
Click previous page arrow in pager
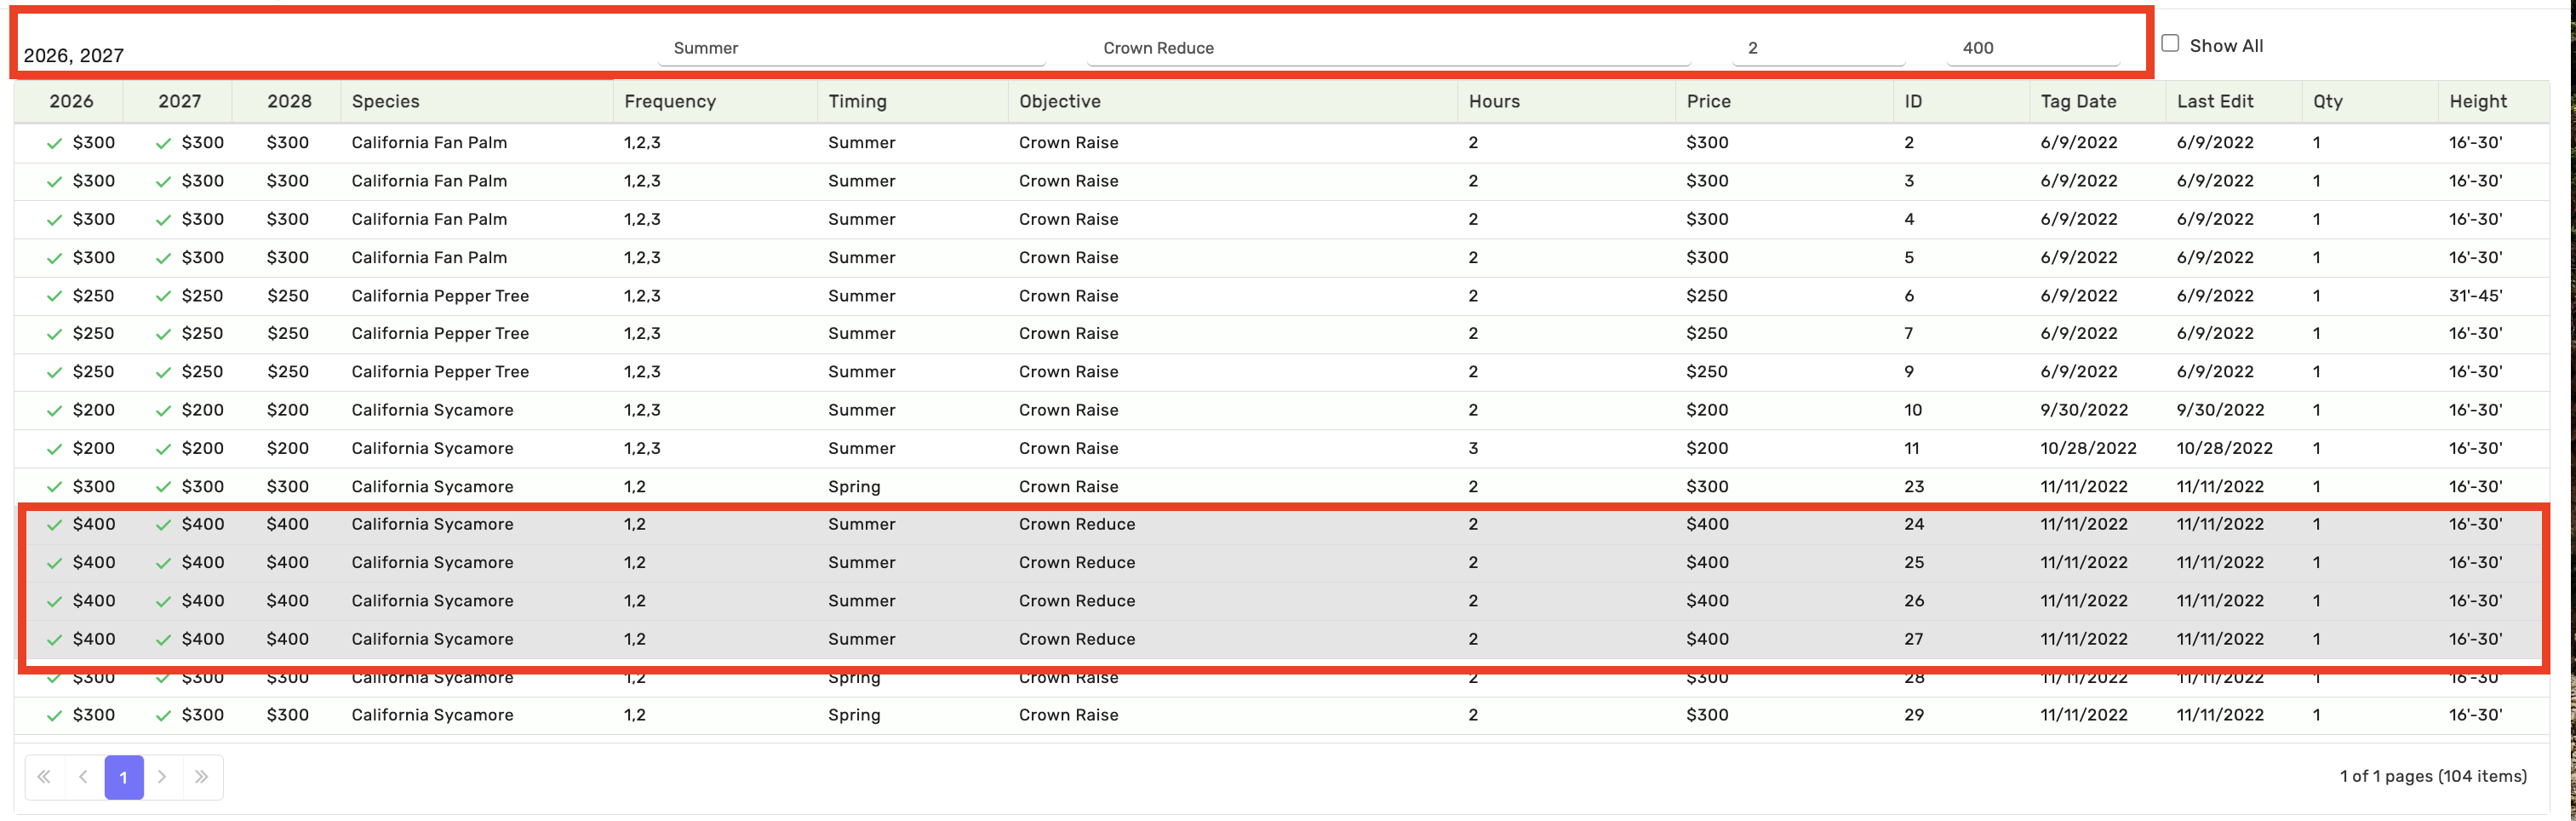84,777
